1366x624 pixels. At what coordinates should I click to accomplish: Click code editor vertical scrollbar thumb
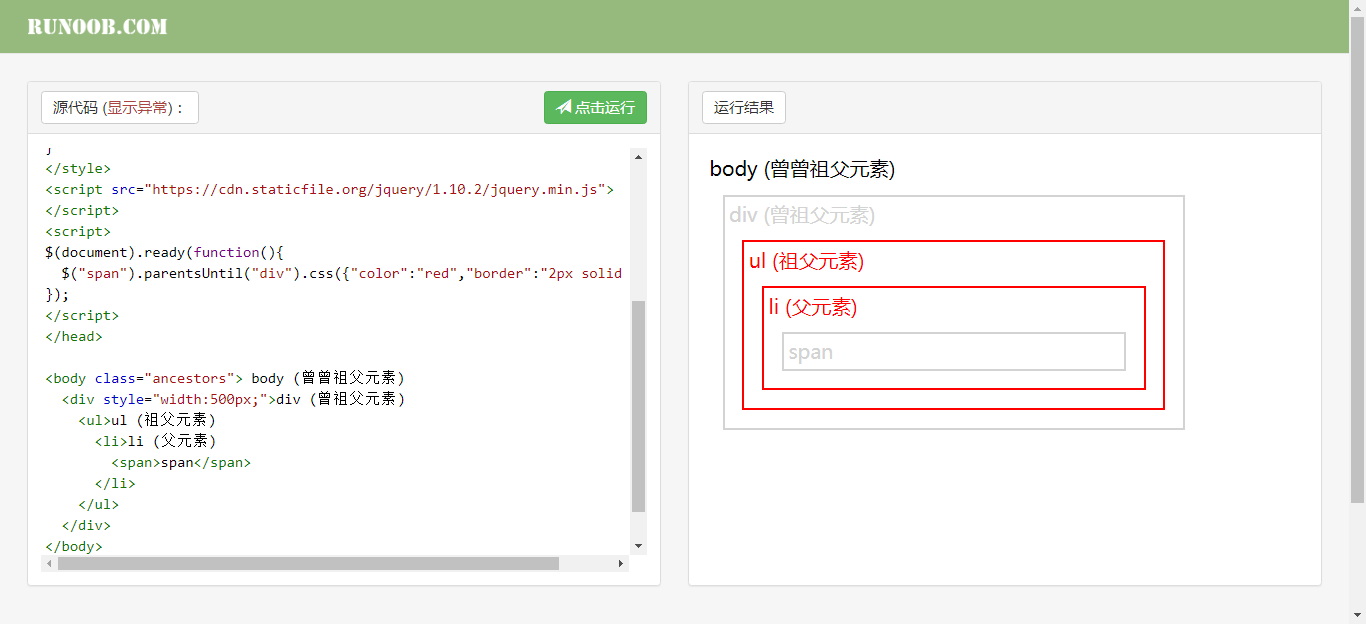(639, 406)
